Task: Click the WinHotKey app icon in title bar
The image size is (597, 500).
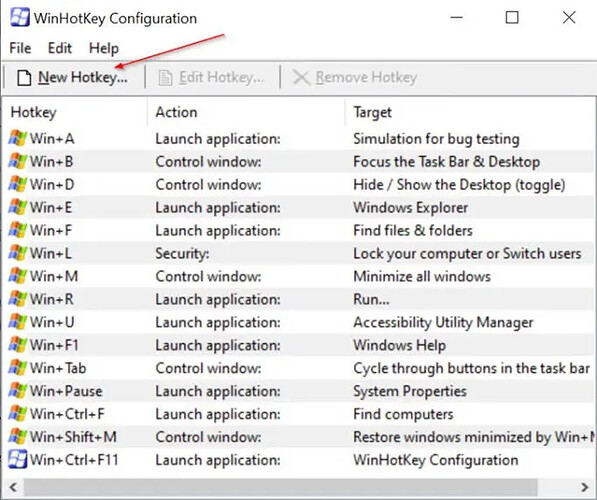Action: click(20, 18)
